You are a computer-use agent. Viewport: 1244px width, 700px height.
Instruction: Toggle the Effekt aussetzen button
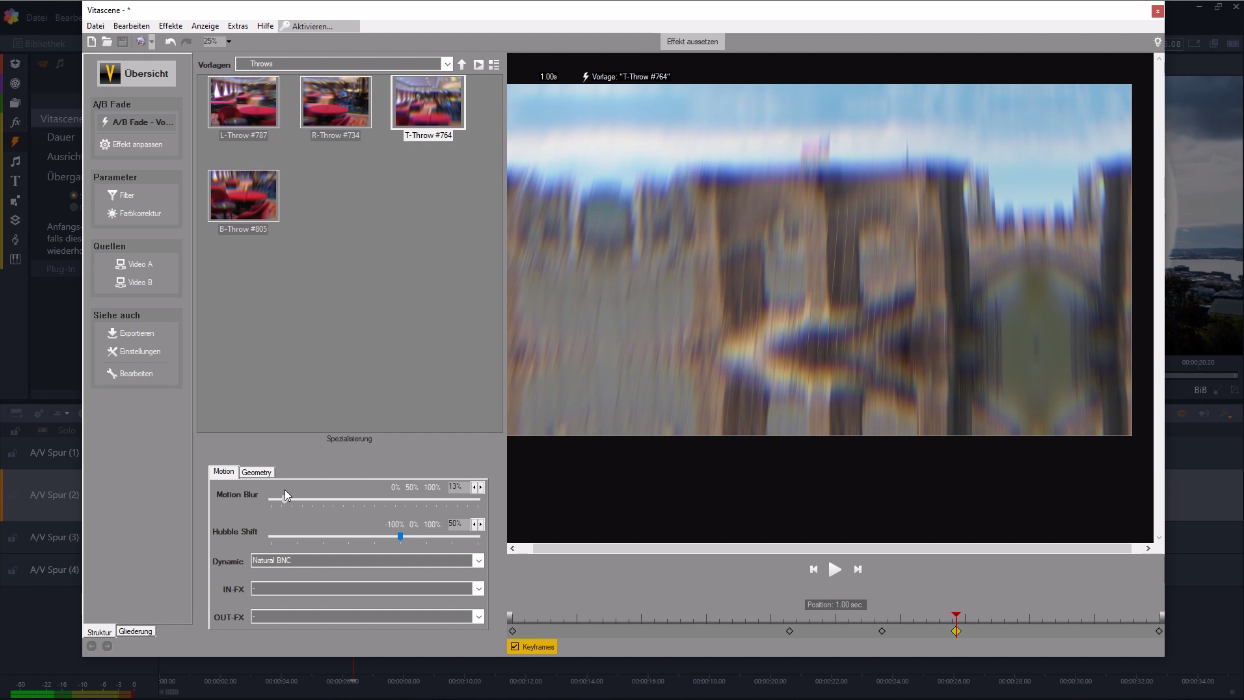pos(692,41)
